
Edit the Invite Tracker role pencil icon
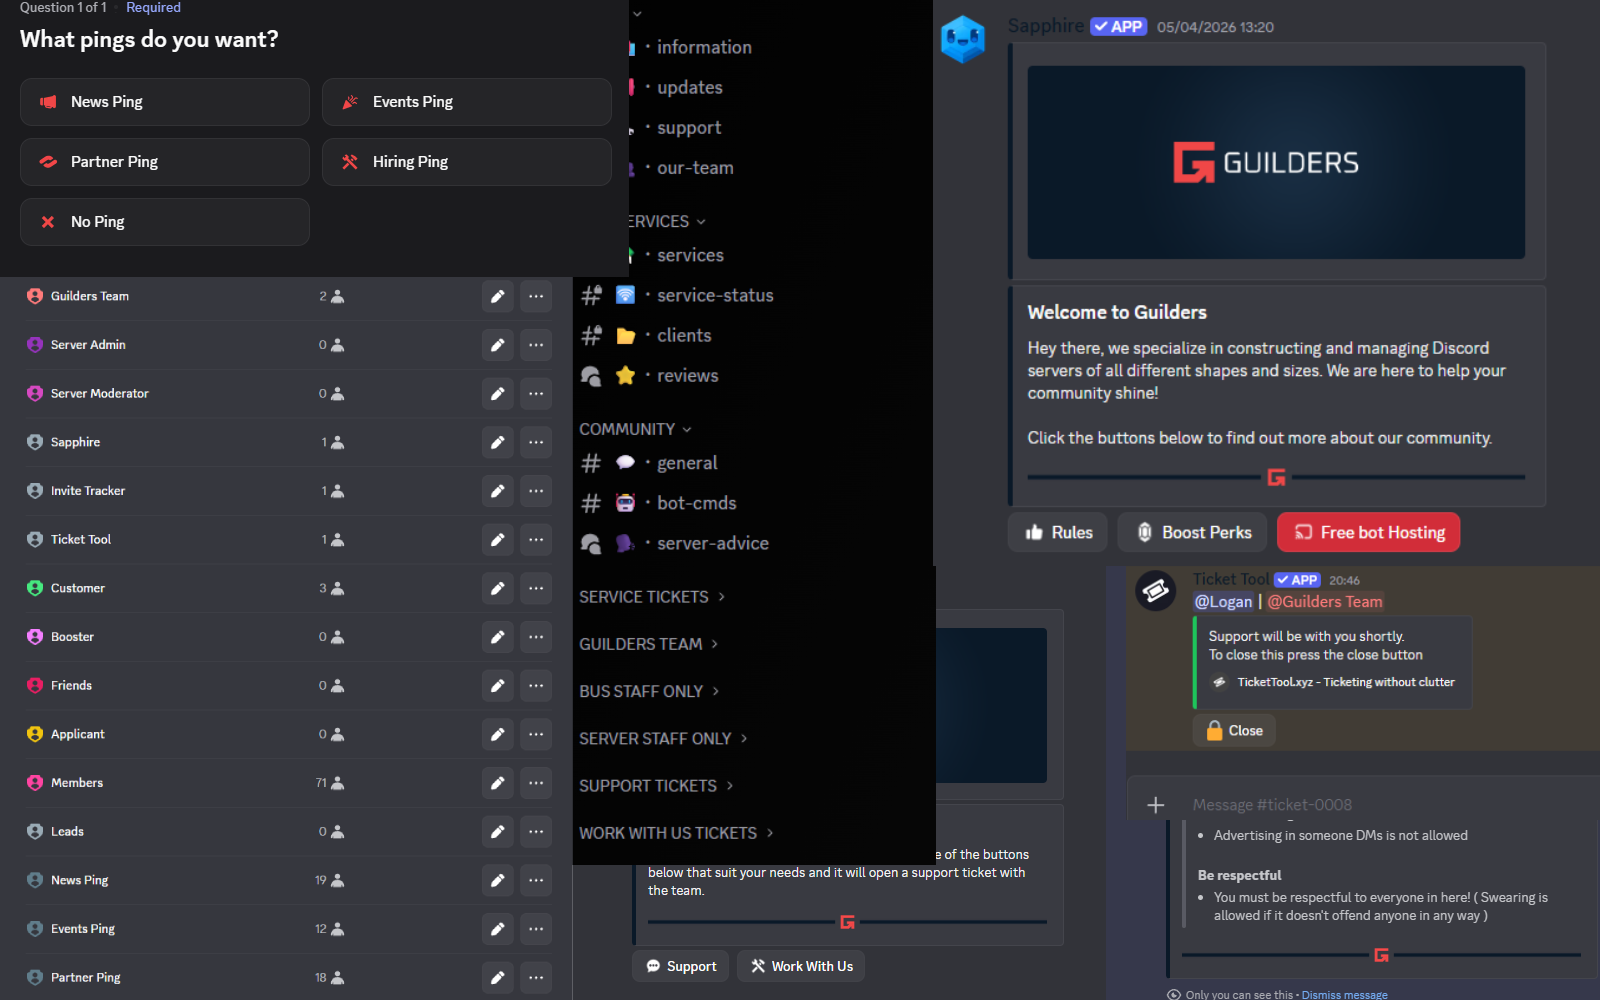pyautogui.click(x=497, y=491)
